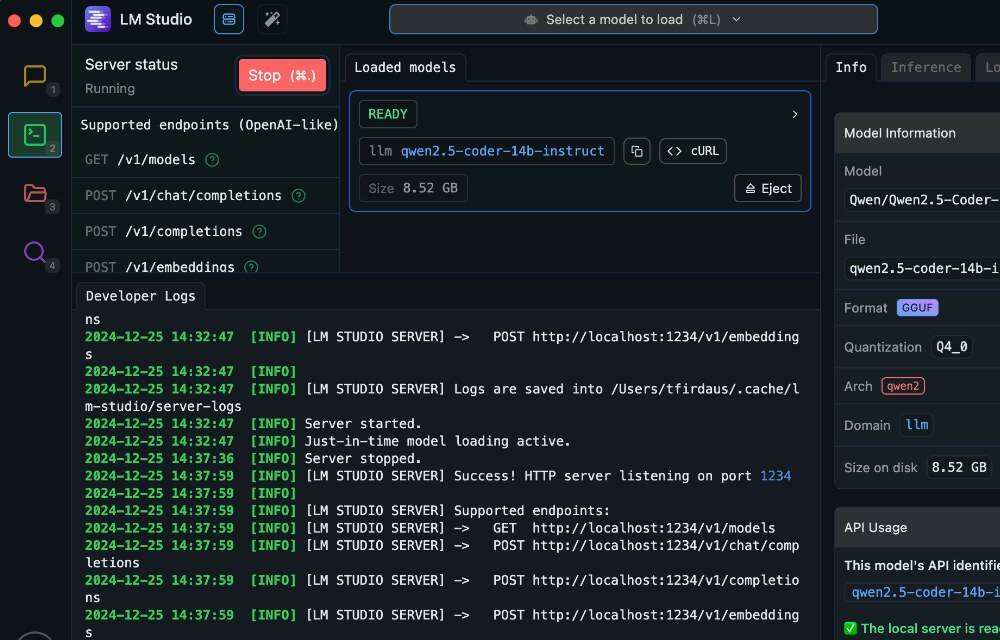Click the magic wand toolbar icon
The height and width of the screenshot is (640, 1000).
272,19
